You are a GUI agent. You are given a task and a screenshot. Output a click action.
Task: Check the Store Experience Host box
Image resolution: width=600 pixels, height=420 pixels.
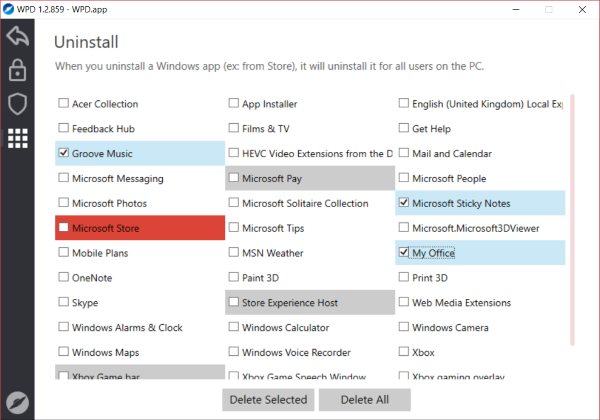(x=234, y=302)
